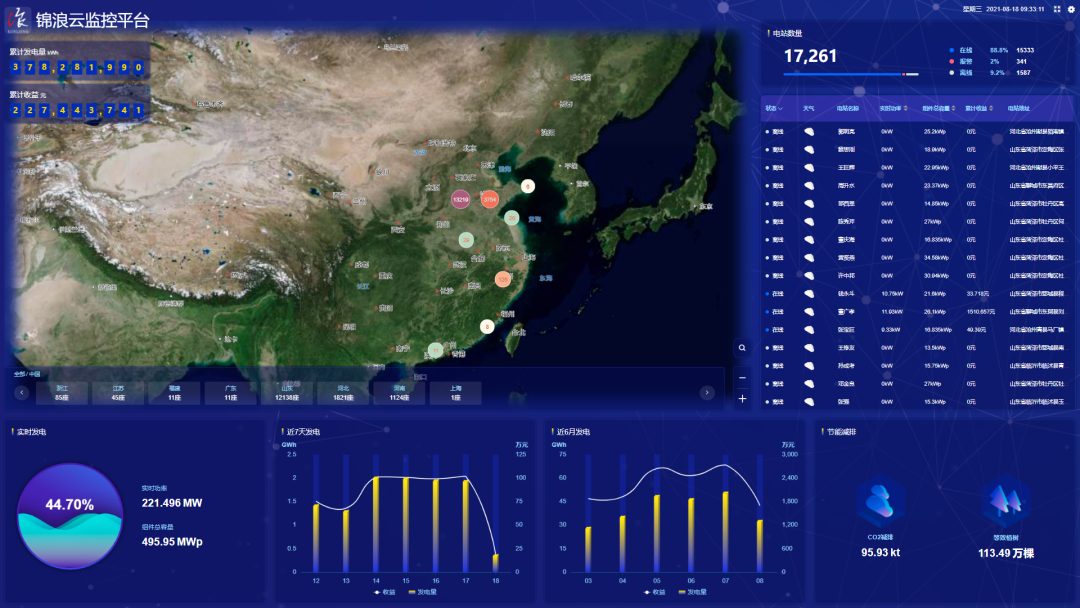Click the 全部 / 中国 breadcrumb
This screenshot has width=1080, height=608.
[x=27, y=374]
